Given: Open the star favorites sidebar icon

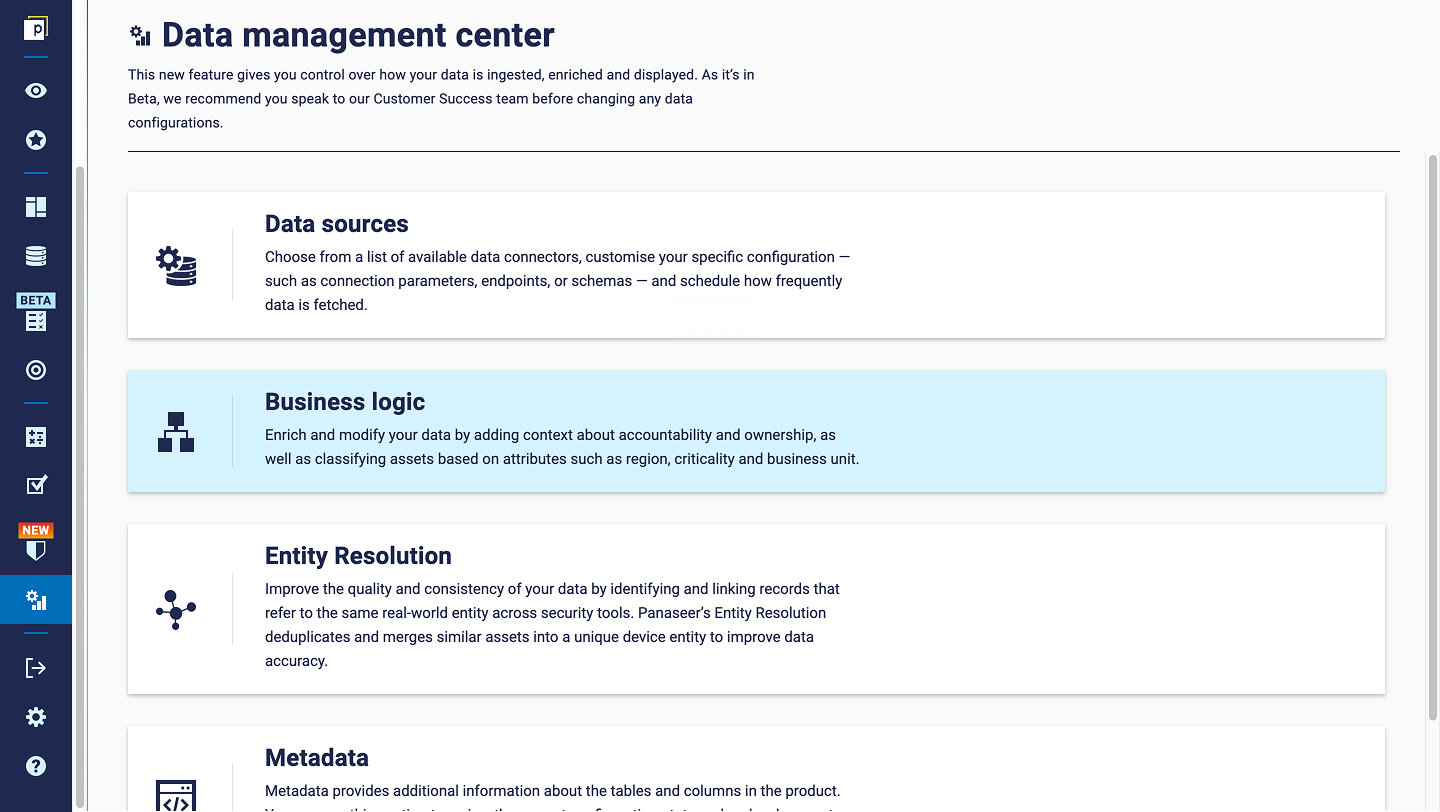Looking at the screenshot, I should pos(36,140).
